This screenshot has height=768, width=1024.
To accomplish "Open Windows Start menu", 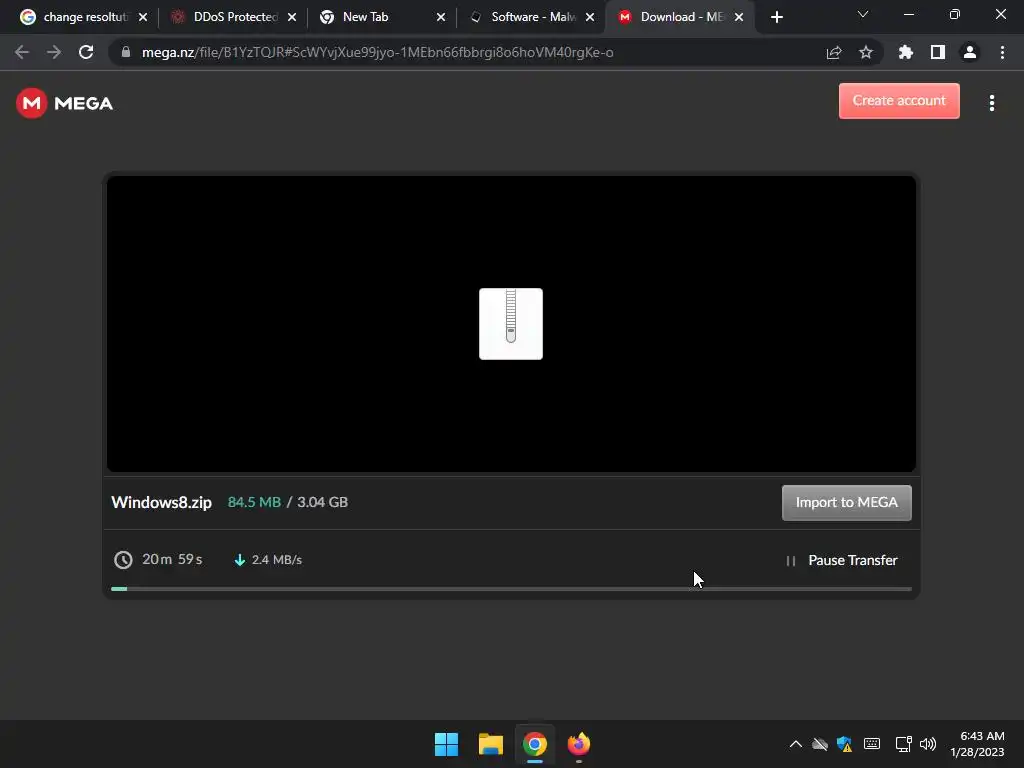I will coord(447,744).
